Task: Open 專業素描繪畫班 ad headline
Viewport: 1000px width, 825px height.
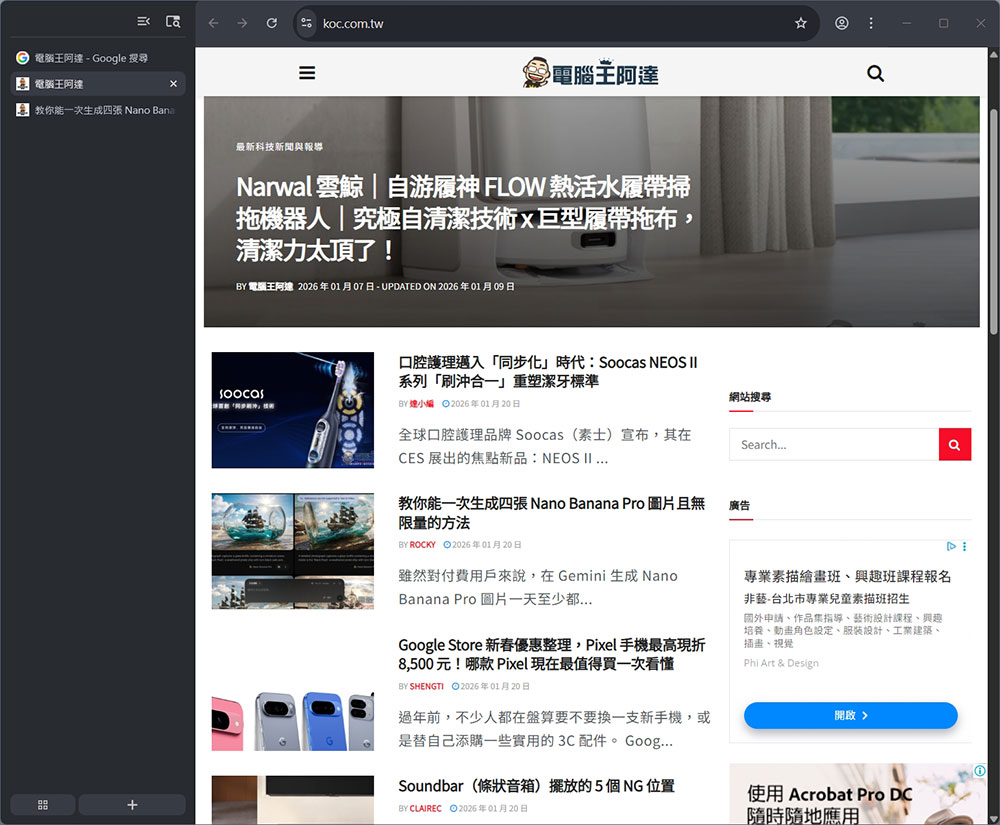Action: (x=847, y=576)
